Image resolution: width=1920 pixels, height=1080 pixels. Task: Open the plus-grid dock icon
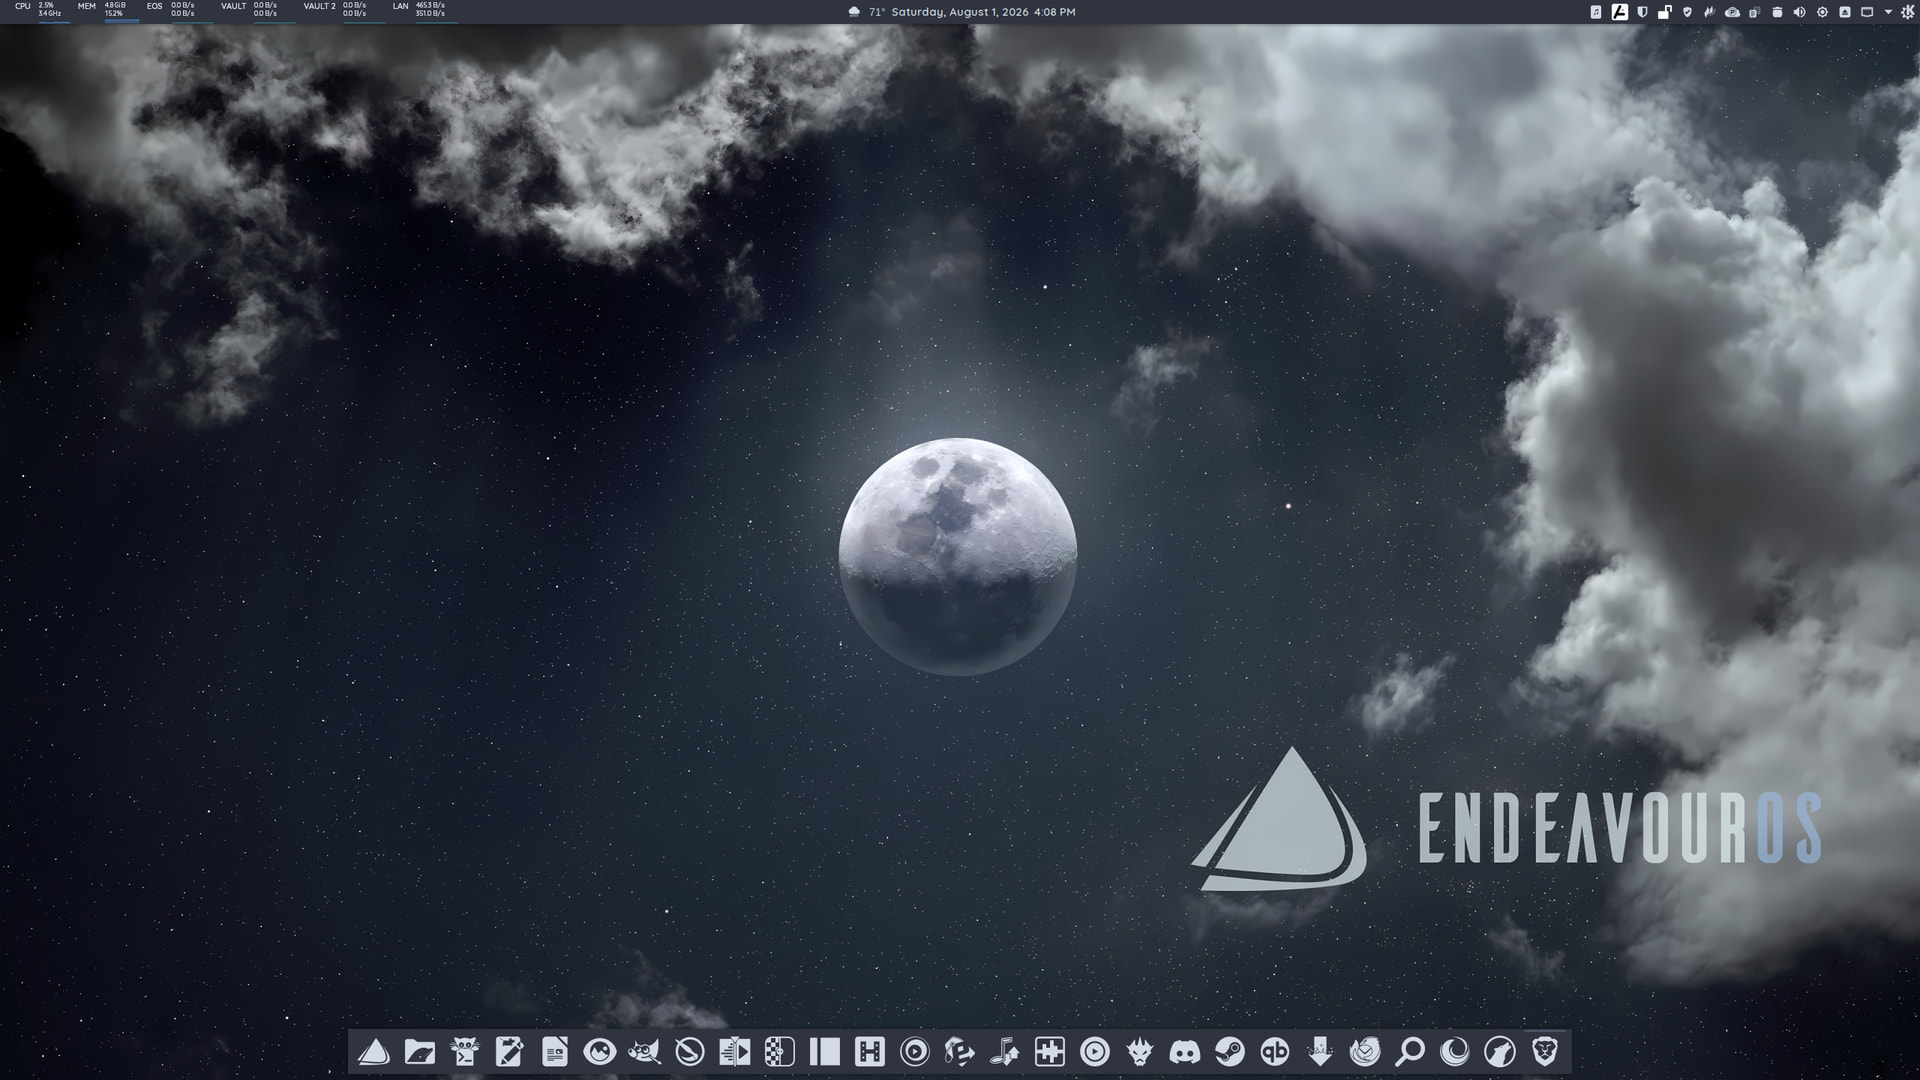point(1050,1052)
